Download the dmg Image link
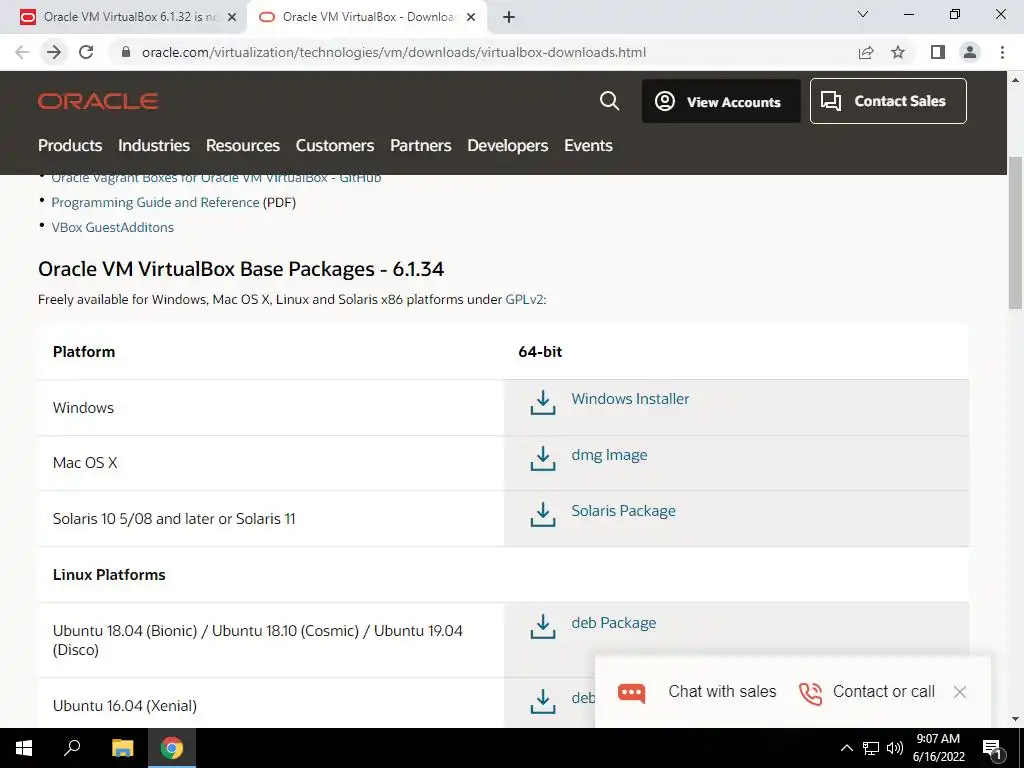This screenshot has height=768, width=1024. 609,455
